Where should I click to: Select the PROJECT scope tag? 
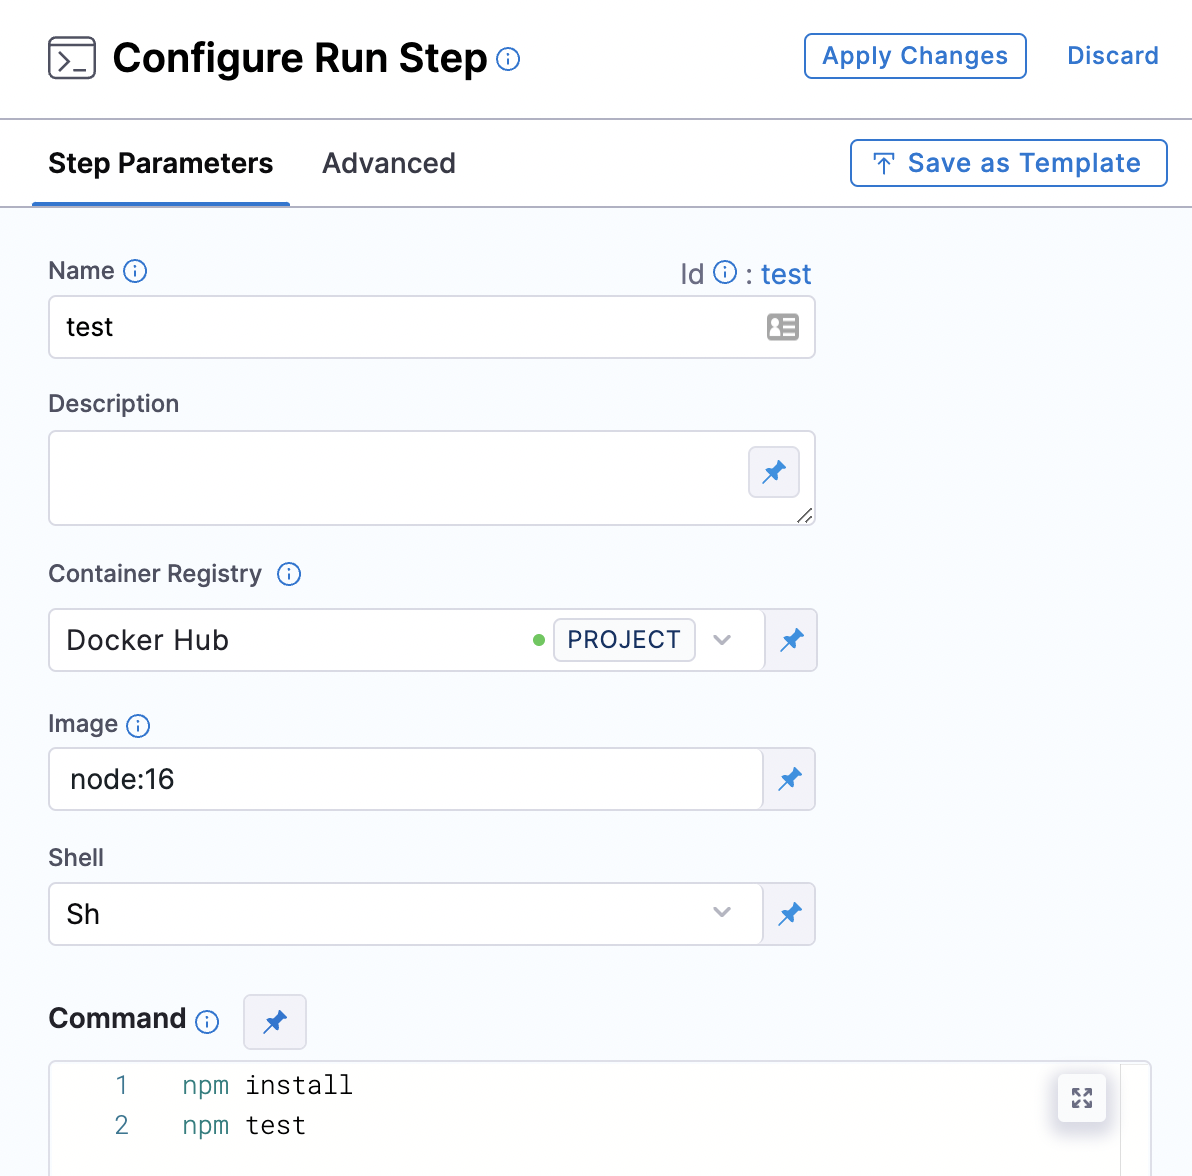pyautogui.click(x=624, y=640)
